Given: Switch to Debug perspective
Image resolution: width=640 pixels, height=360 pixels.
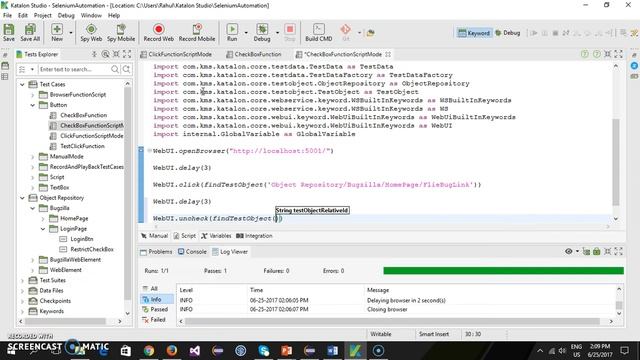Looking at the screenshot, I should point(507,33).
